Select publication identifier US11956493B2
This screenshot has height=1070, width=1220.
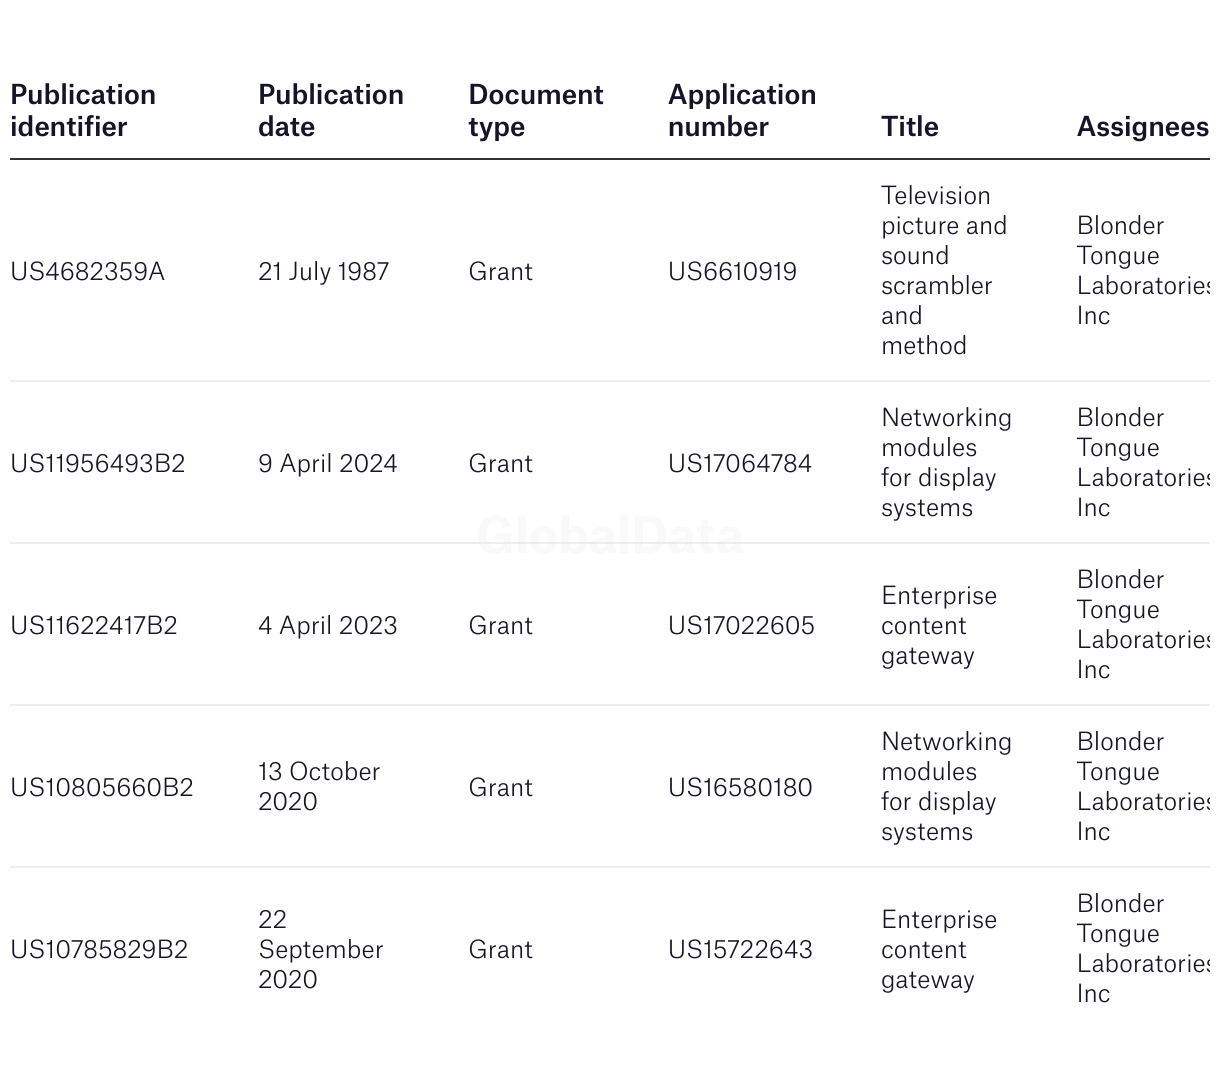tap(97, 464)
